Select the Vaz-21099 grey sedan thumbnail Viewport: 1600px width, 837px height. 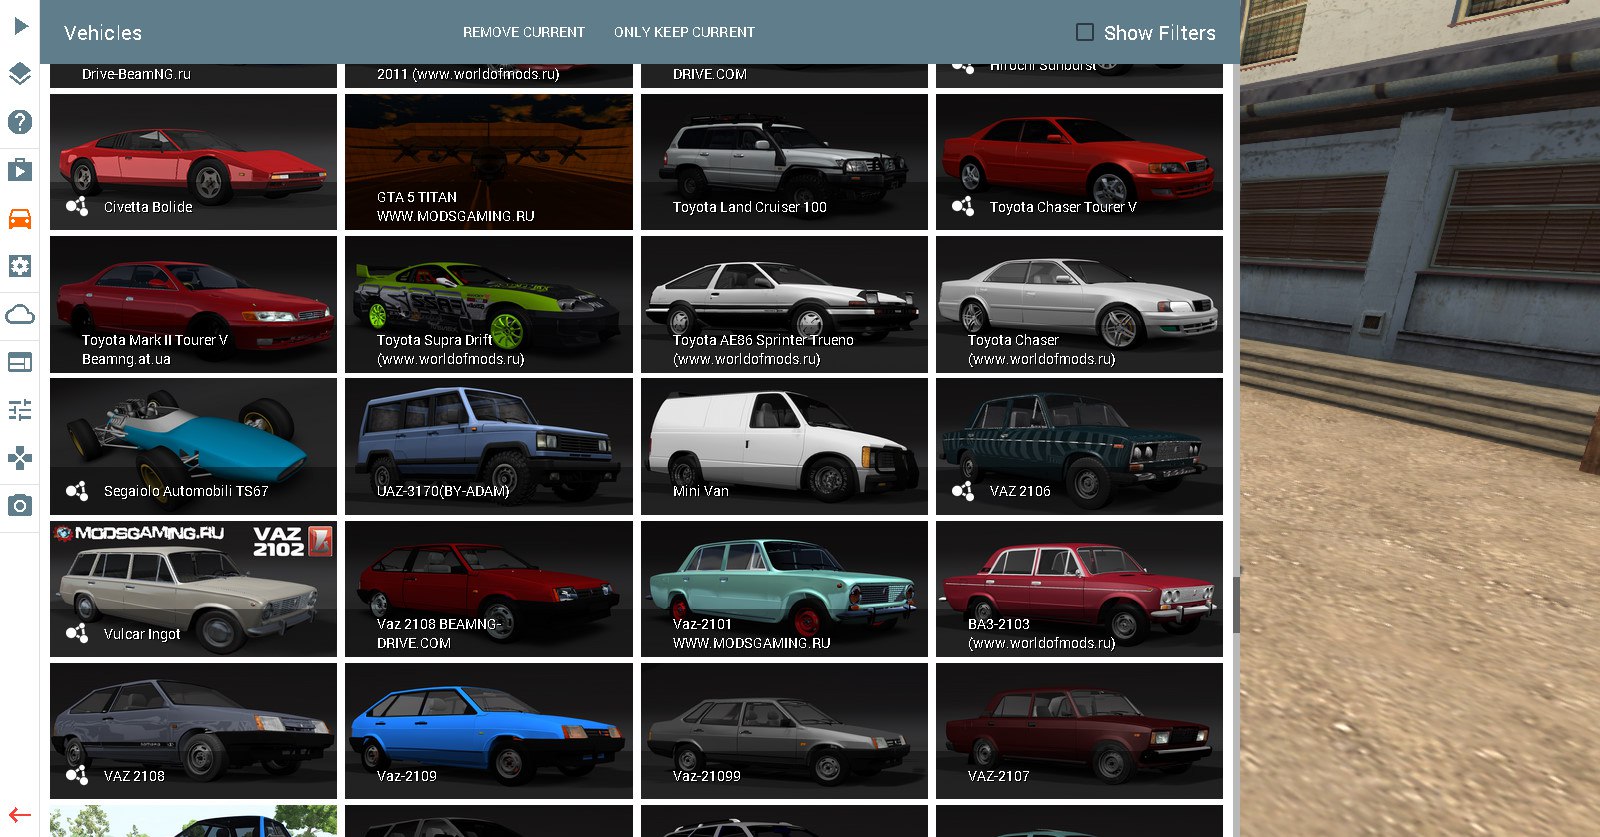784,731
